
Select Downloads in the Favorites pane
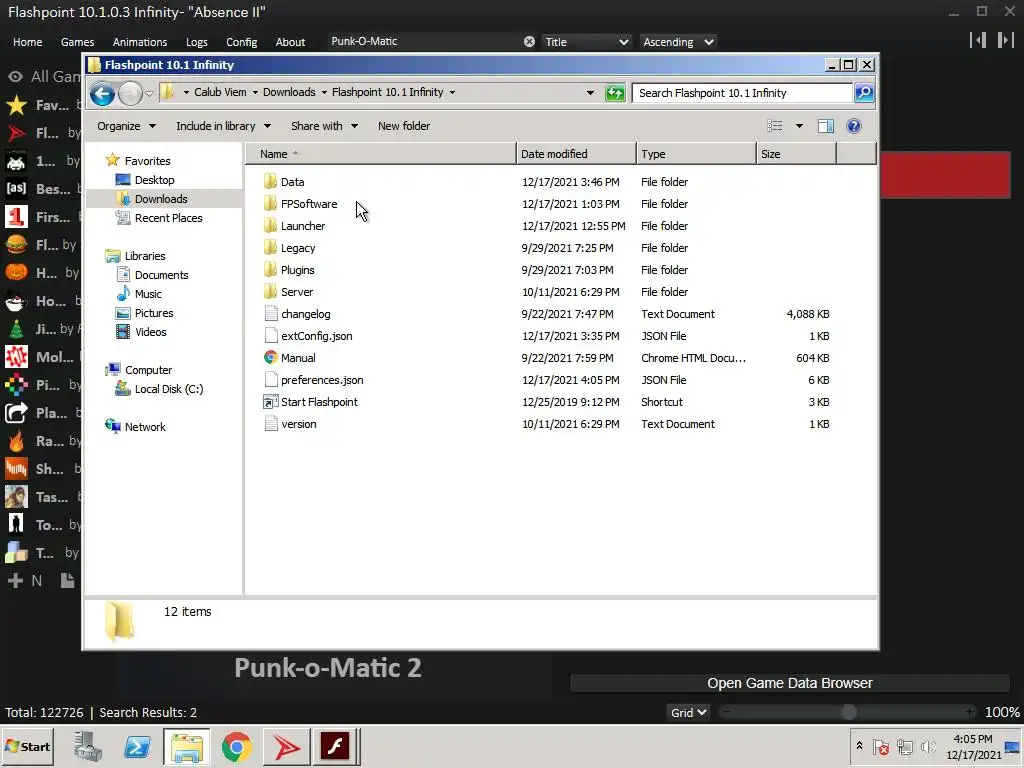[x=161, y=199]
